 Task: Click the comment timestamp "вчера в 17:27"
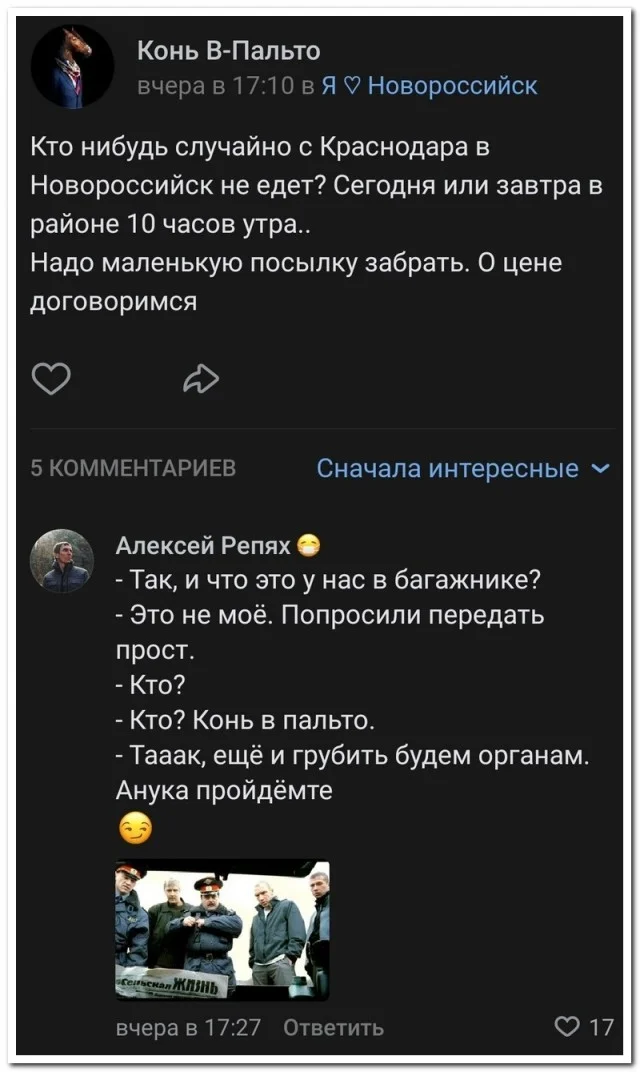coord(188,1027)
